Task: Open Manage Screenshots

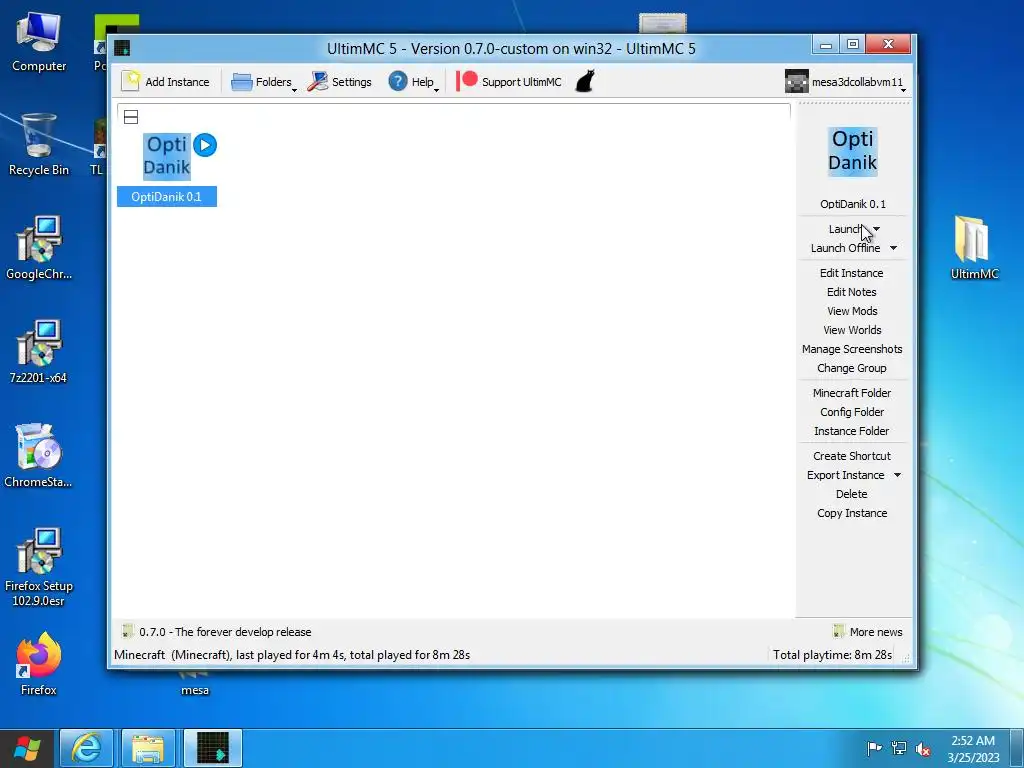Action: tap(852, 349)
